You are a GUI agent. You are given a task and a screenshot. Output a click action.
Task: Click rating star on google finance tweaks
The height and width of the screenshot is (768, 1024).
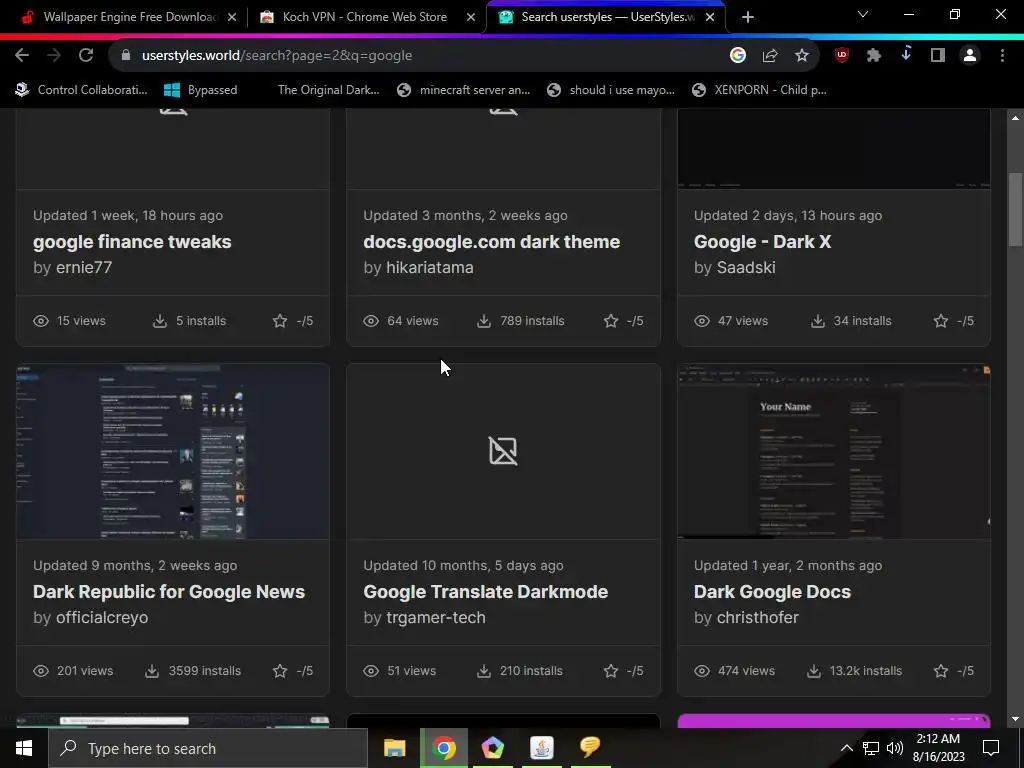tap(280, 321)
